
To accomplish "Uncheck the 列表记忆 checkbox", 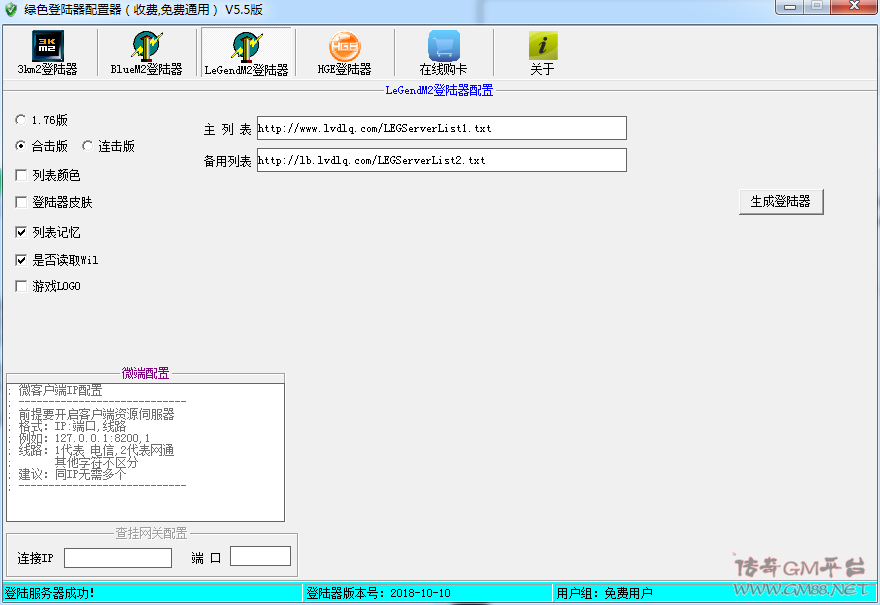I will pos(21,232).
